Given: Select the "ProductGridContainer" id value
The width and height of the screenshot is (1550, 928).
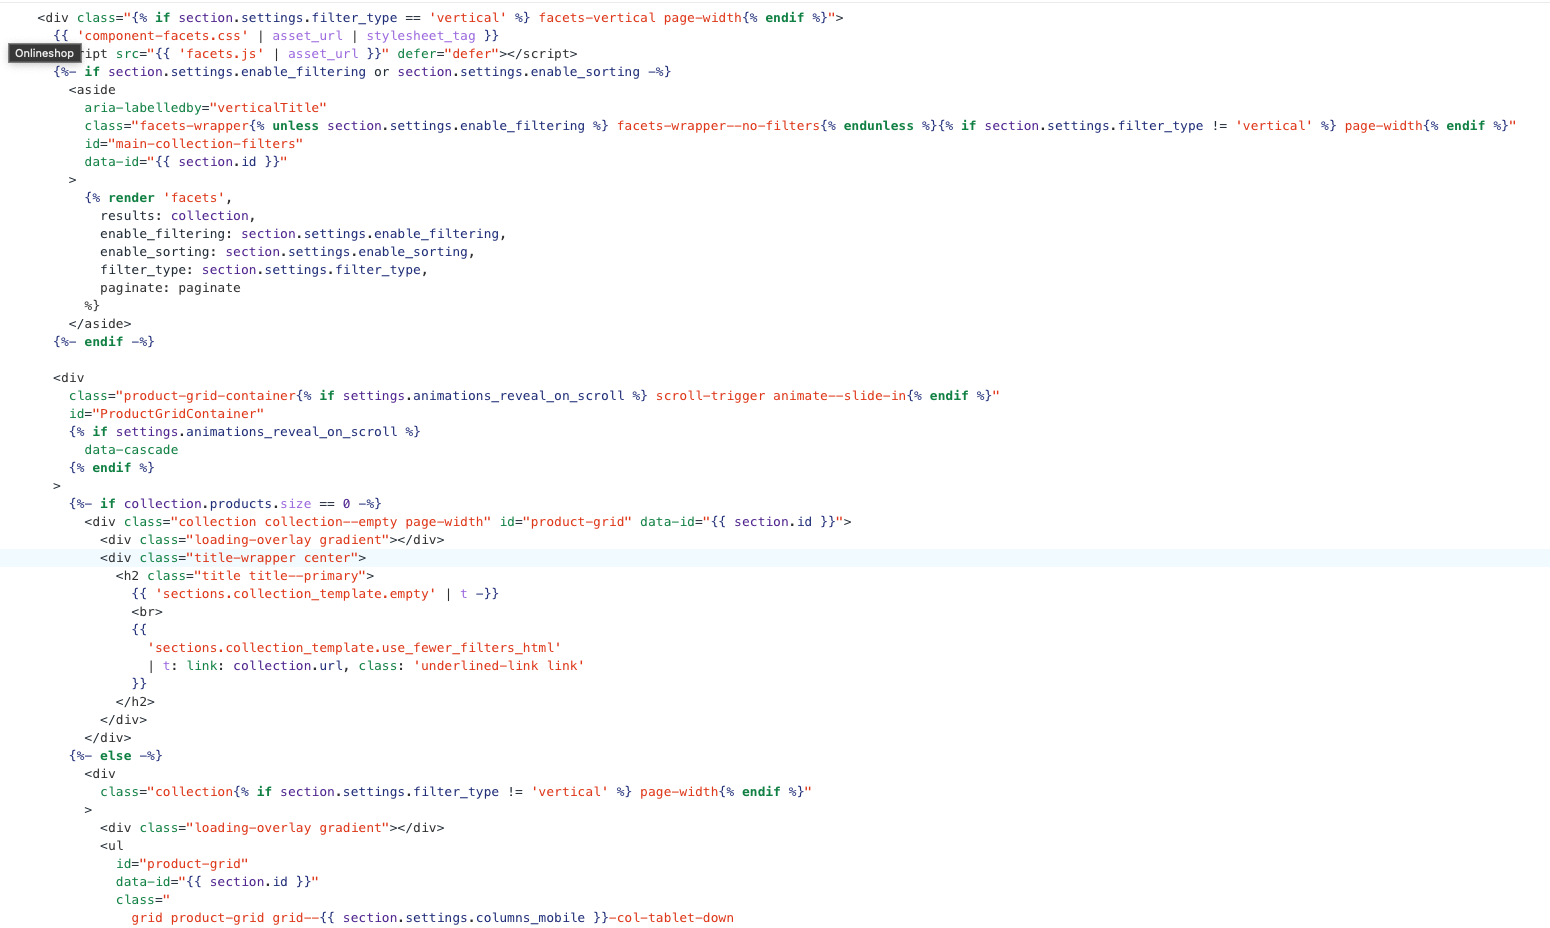Looking at the screenshot, I should (178, 414).
